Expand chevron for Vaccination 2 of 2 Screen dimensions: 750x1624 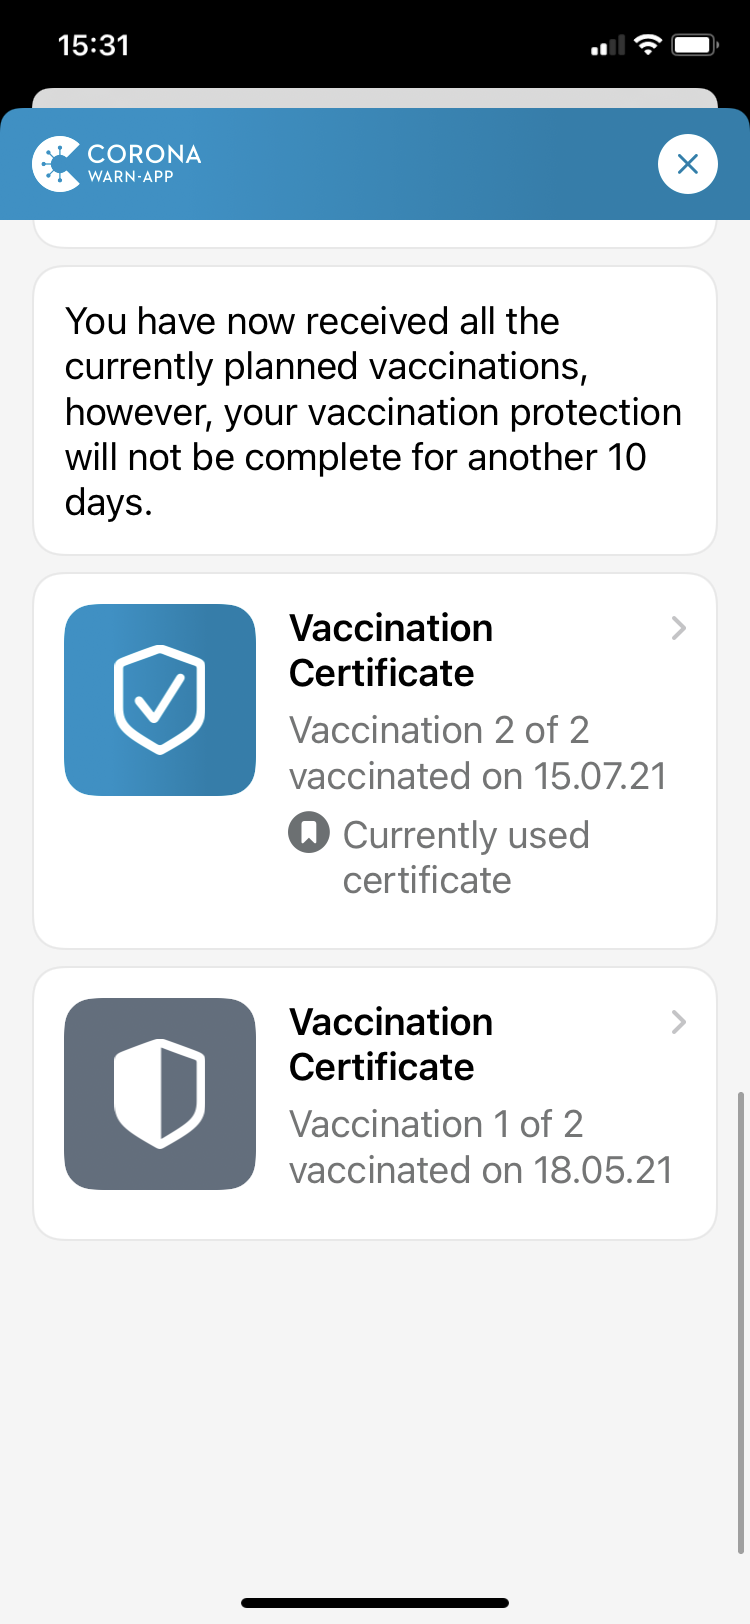[679, 628]
